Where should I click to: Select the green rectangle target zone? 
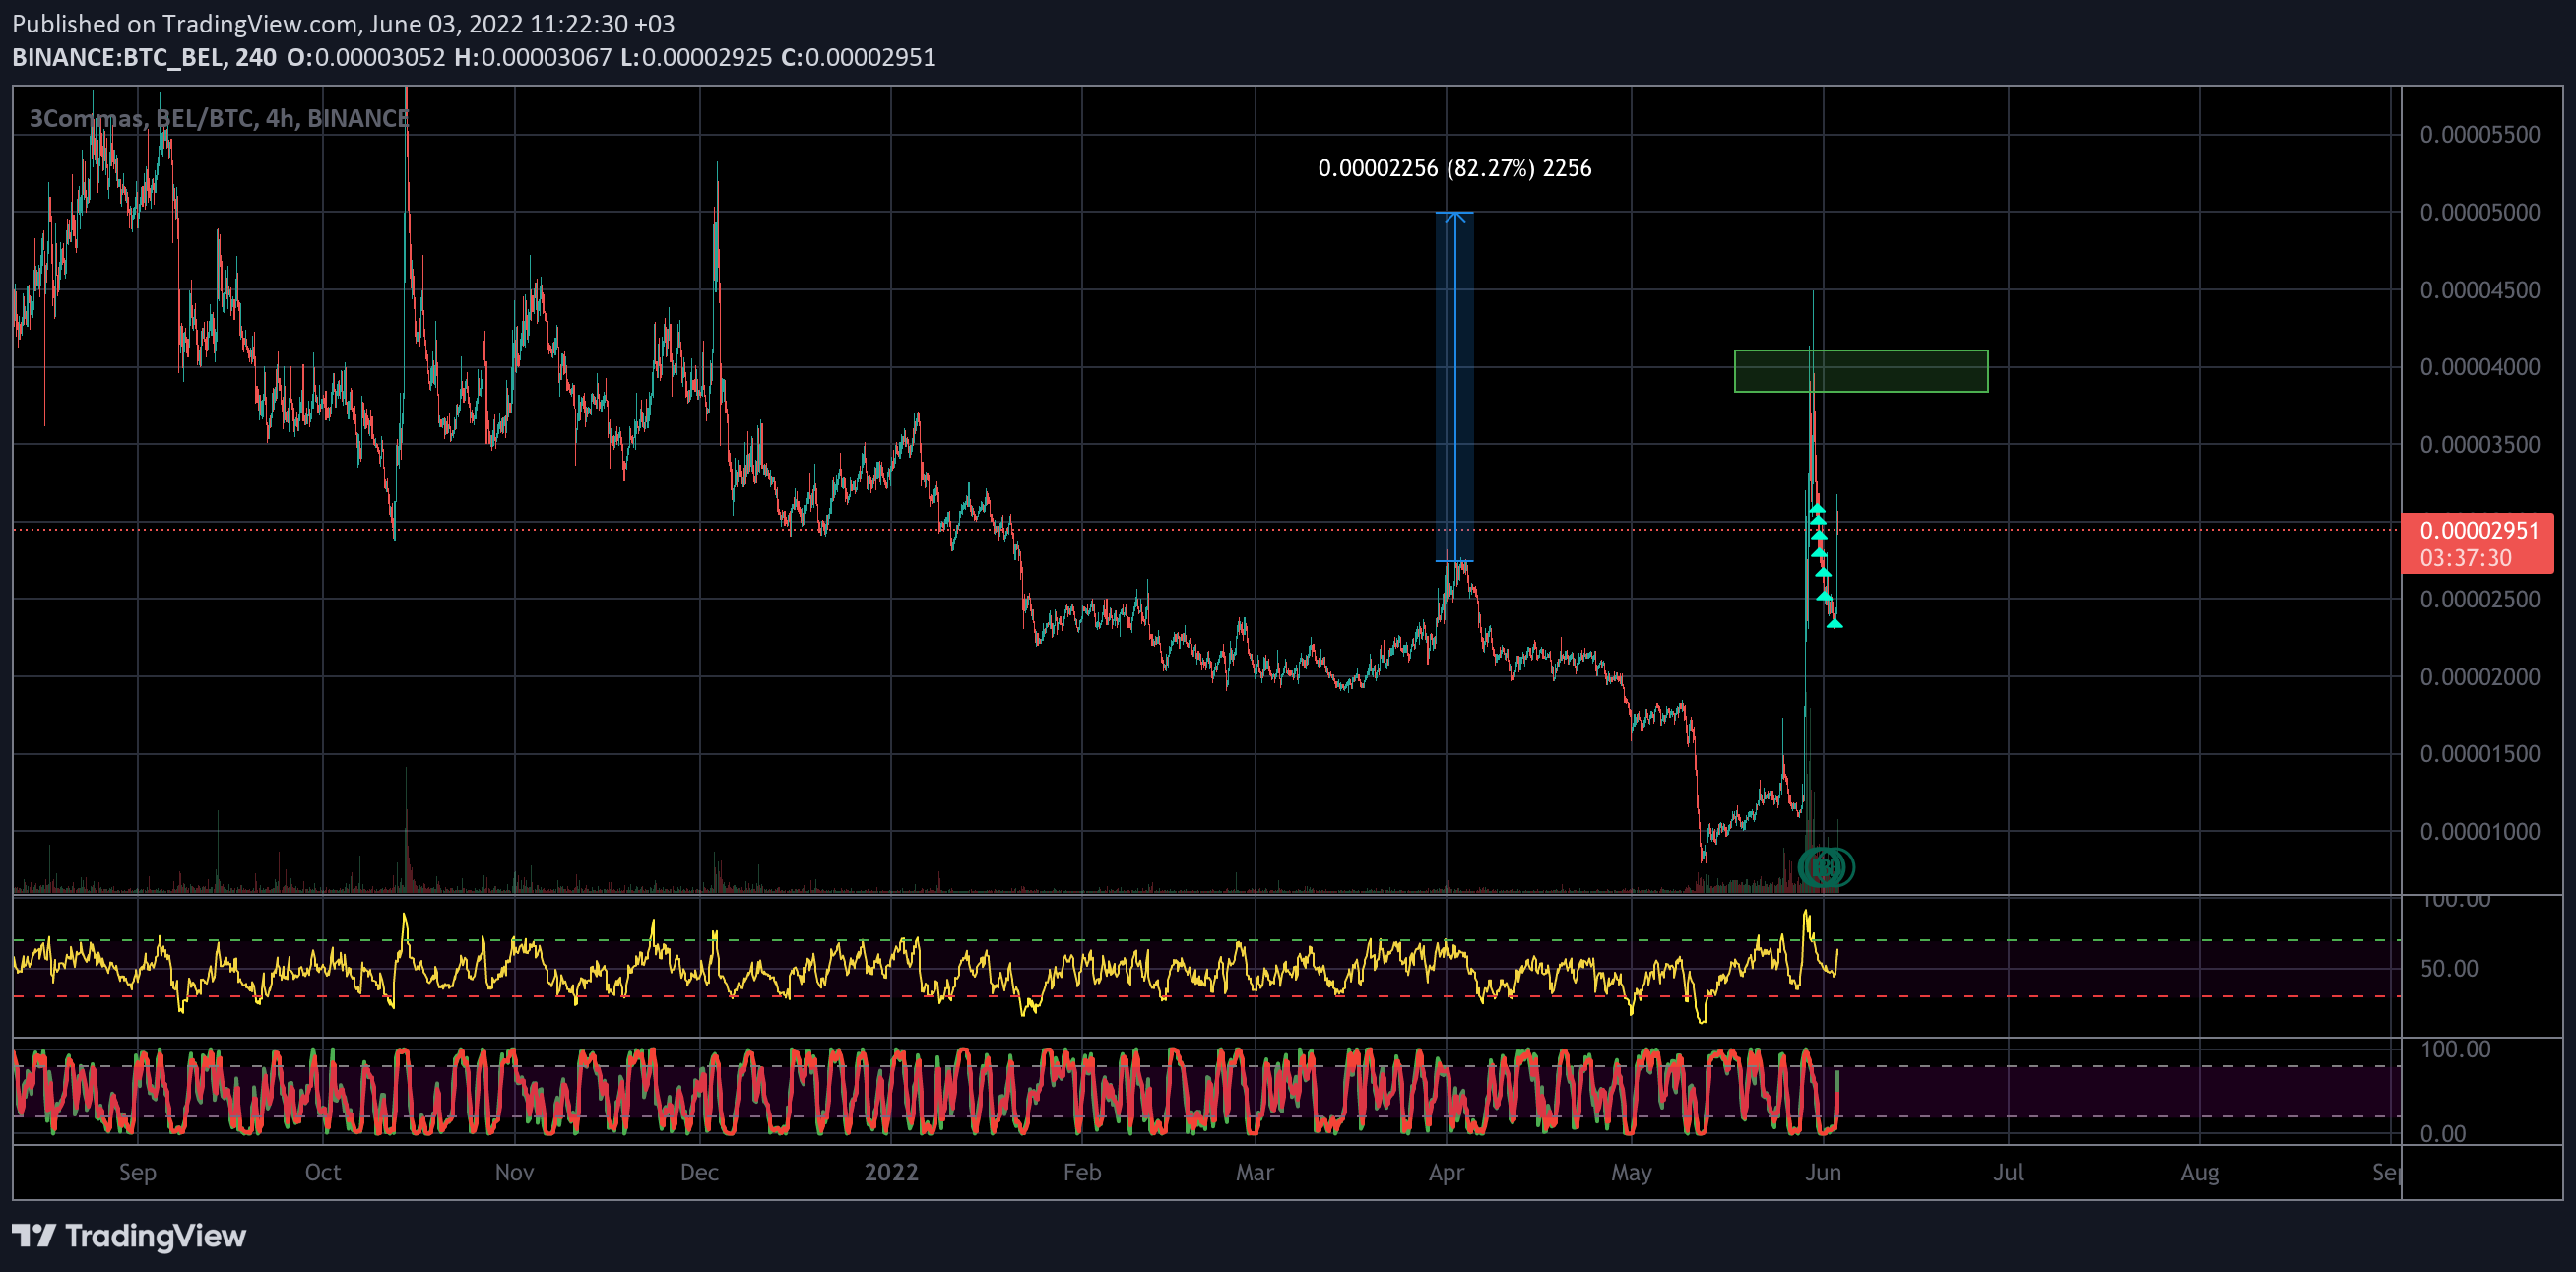click(1861, 371)
